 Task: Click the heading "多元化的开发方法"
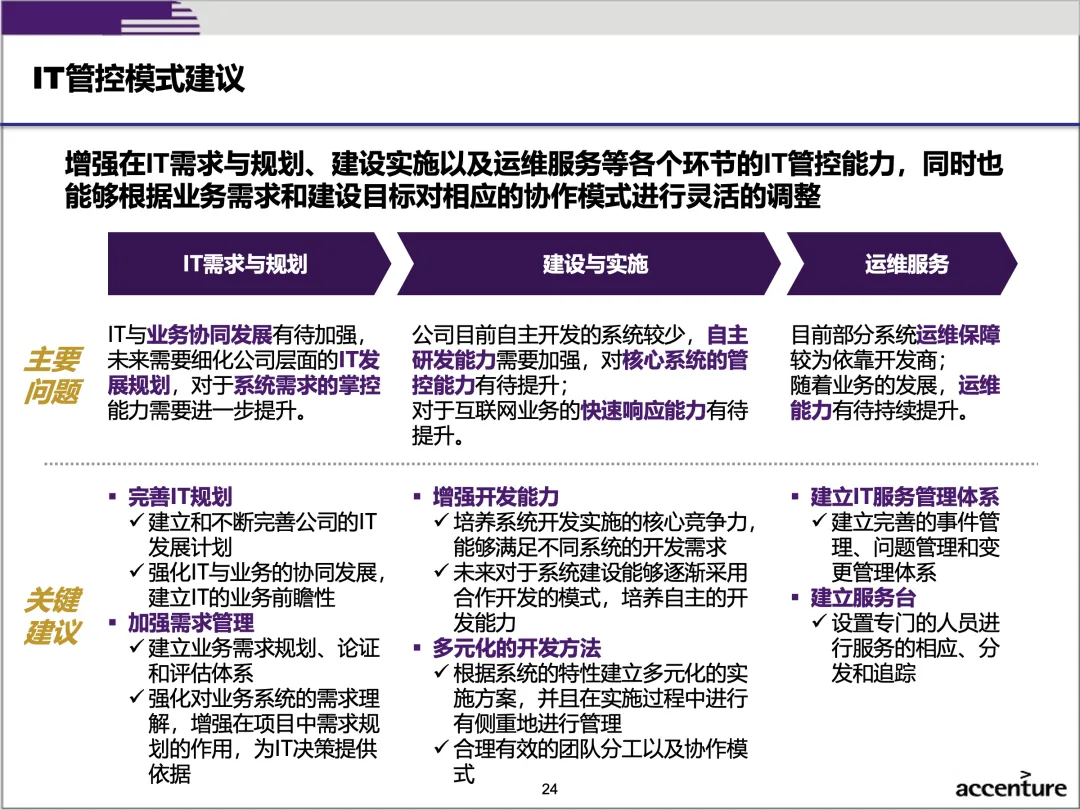517,648
